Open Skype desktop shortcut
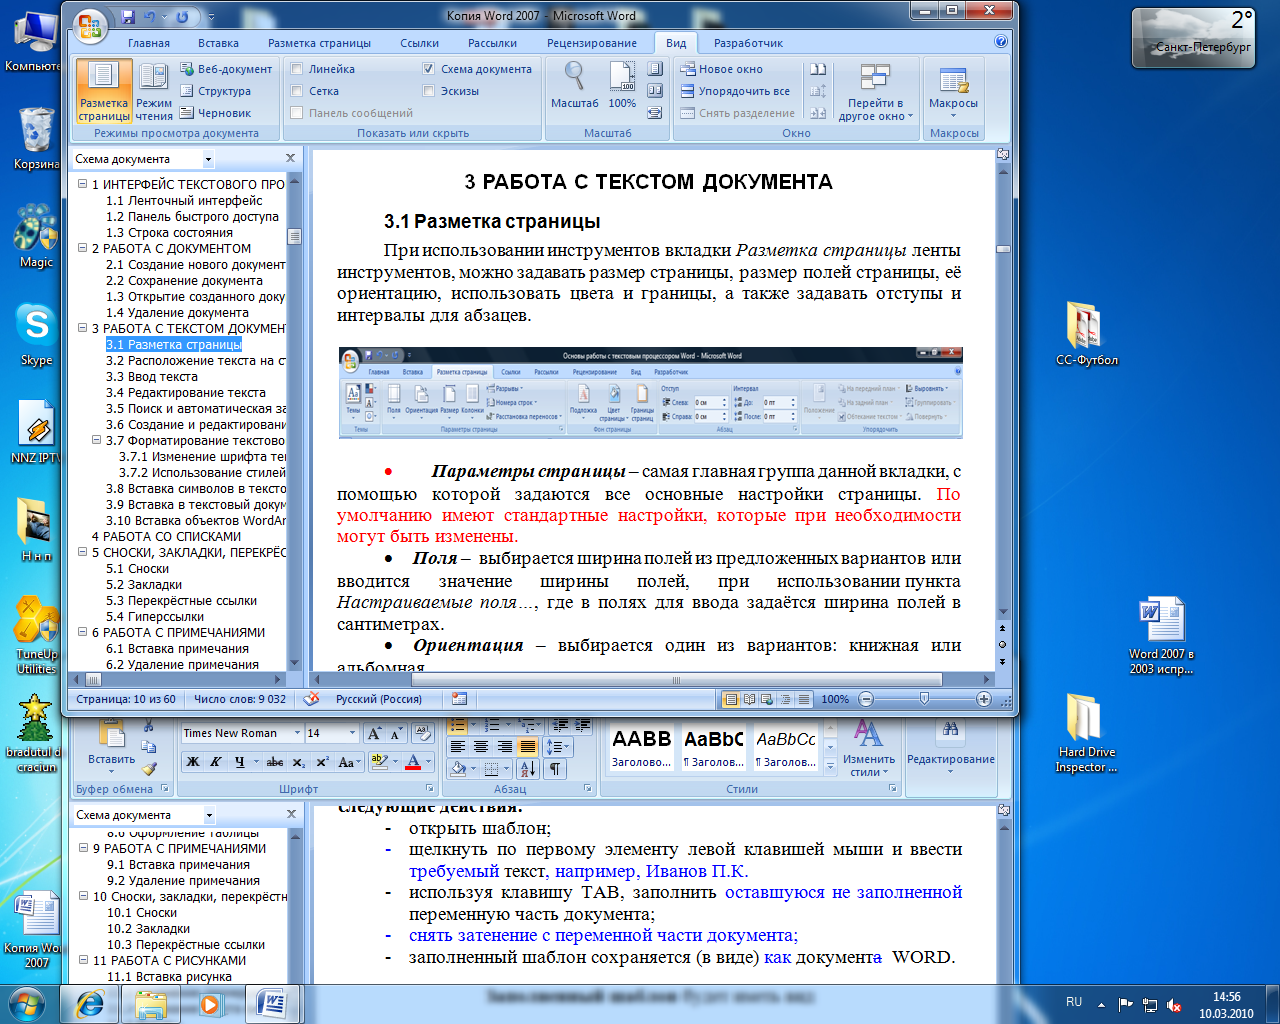This screenshot has height=1024, width=1280. 36,335
